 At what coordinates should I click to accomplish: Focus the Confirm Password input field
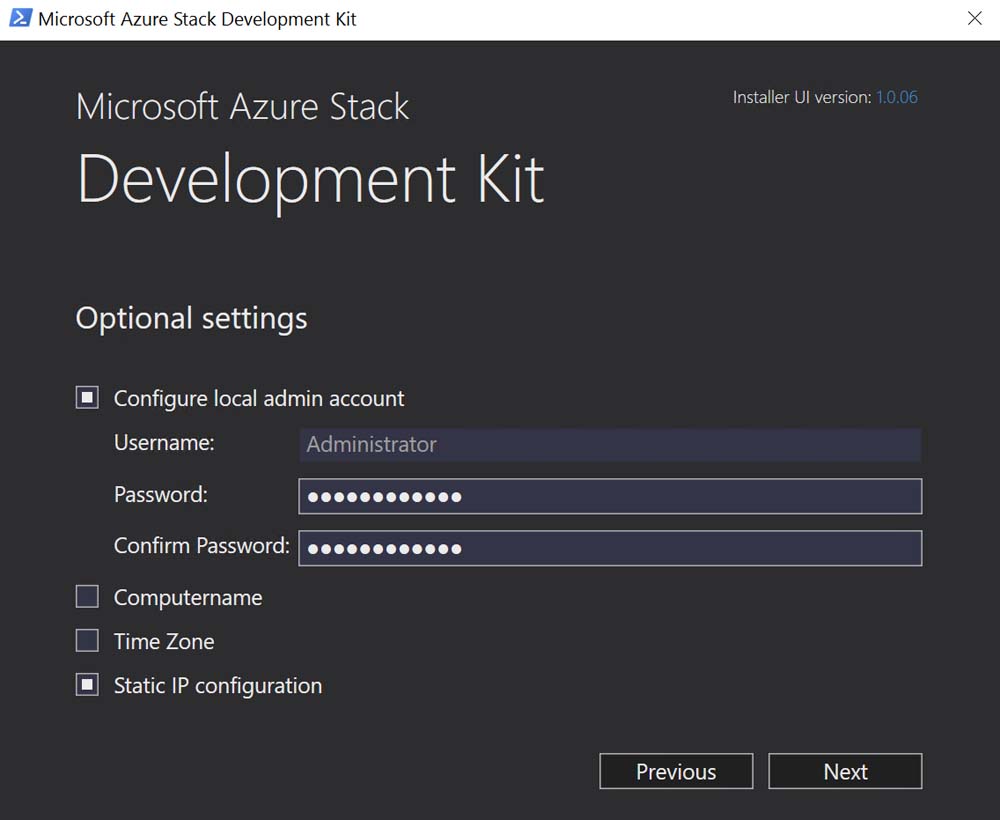[x=609, y=548]
